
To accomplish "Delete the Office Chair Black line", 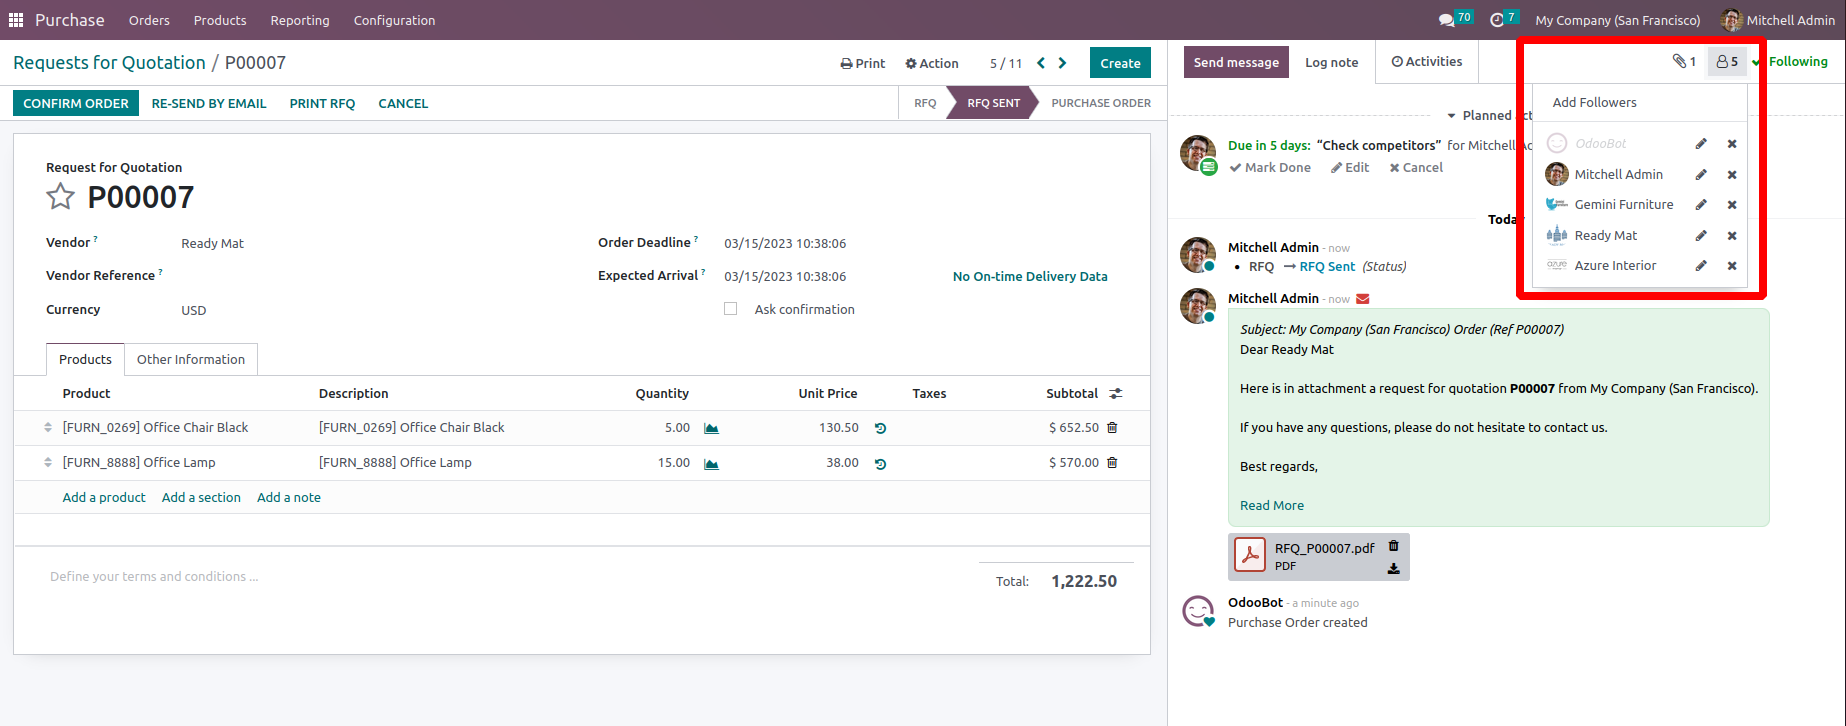I will (x=1112, y=427).
